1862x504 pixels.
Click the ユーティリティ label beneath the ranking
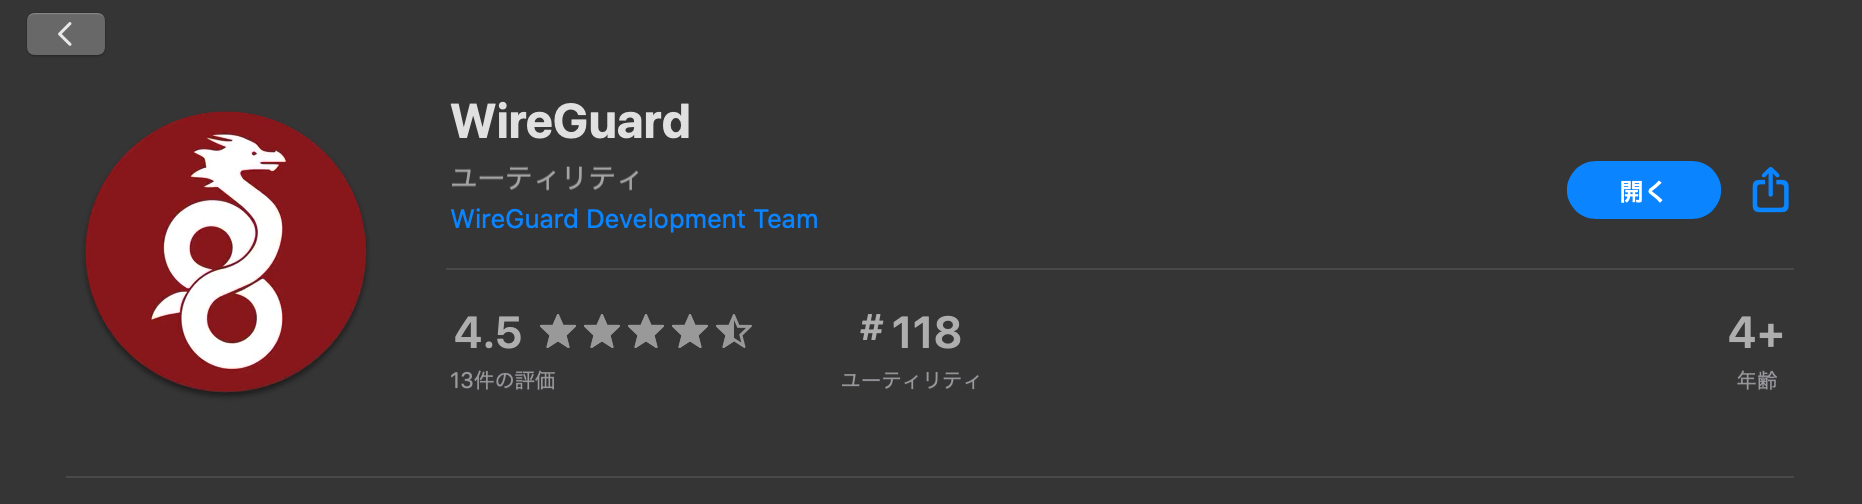(x=910, y=380)
